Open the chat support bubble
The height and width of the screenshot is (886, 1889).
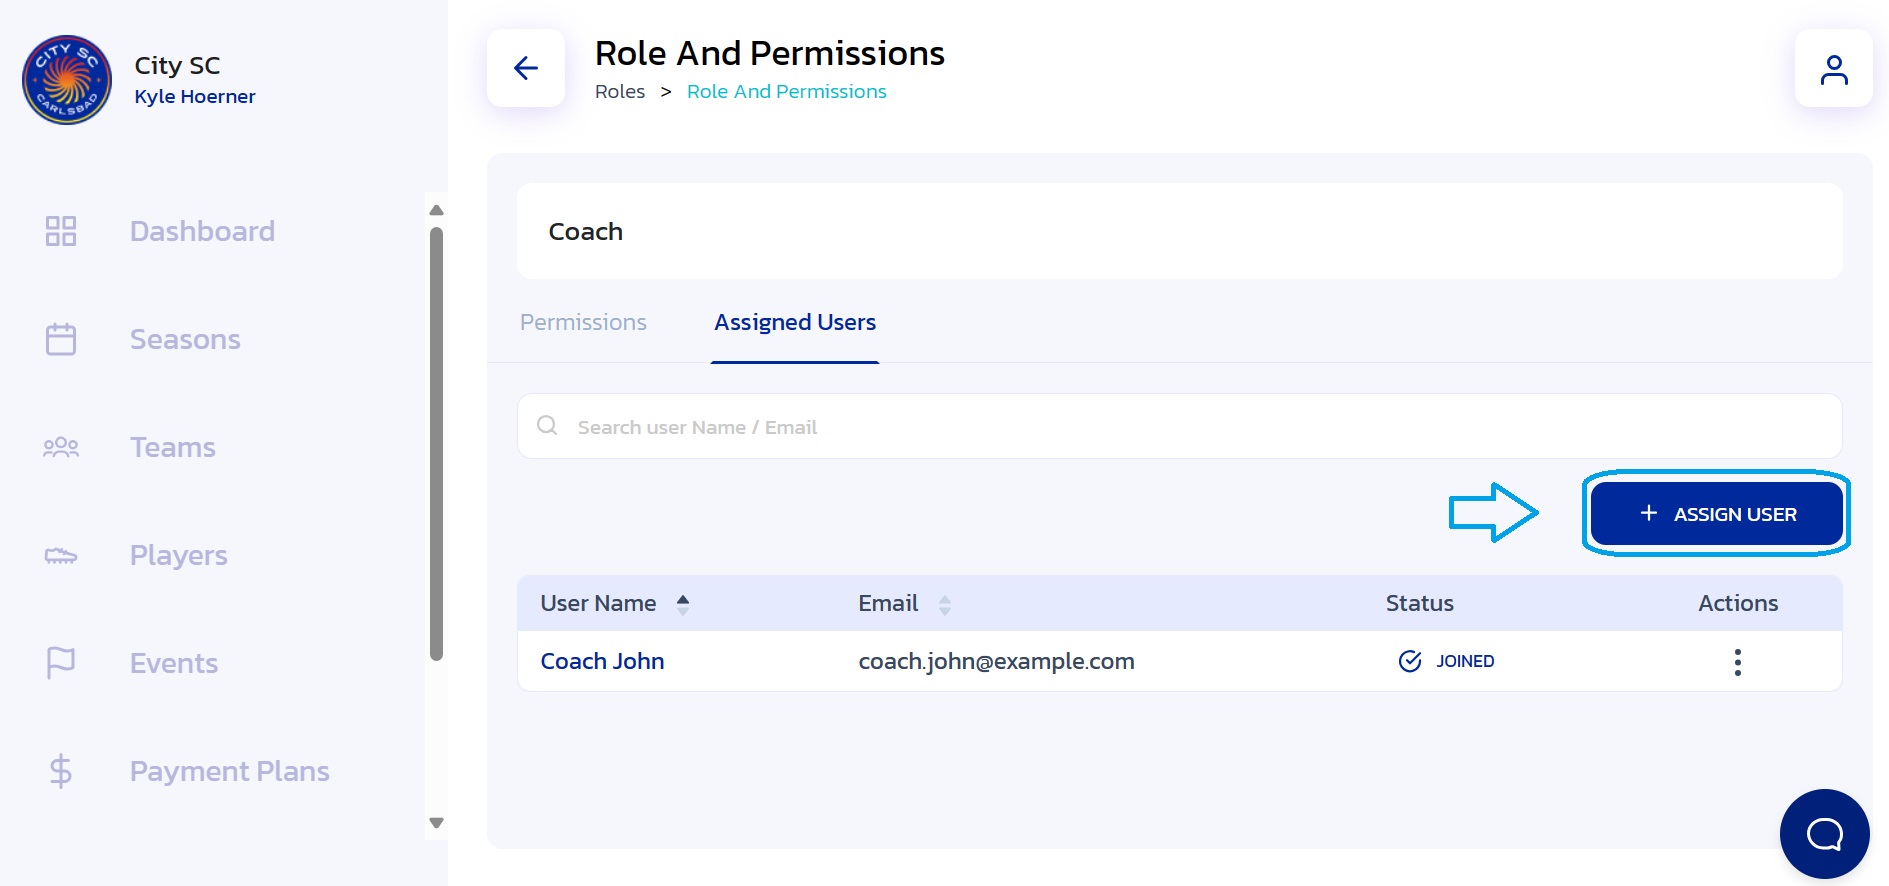[x=1824, y=834]
